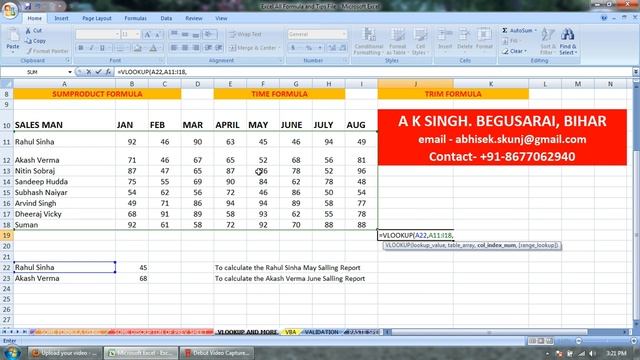This screenshot has height=360, width=640.
Task: Click the Increase Decimal icon
Action: [332, 48]
